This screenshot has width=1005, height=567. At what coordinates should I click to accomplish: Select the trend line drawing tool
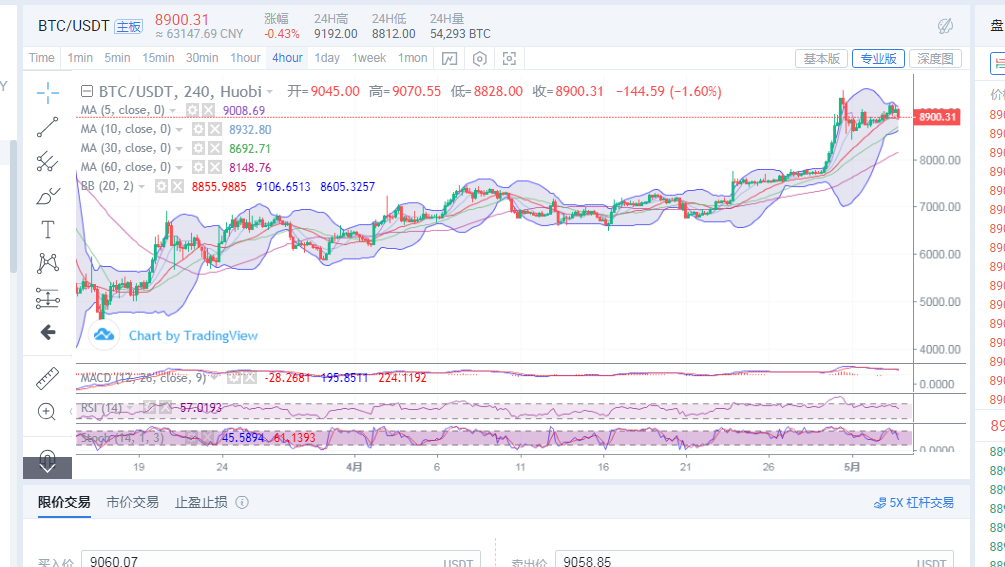(x=47, y=127)
